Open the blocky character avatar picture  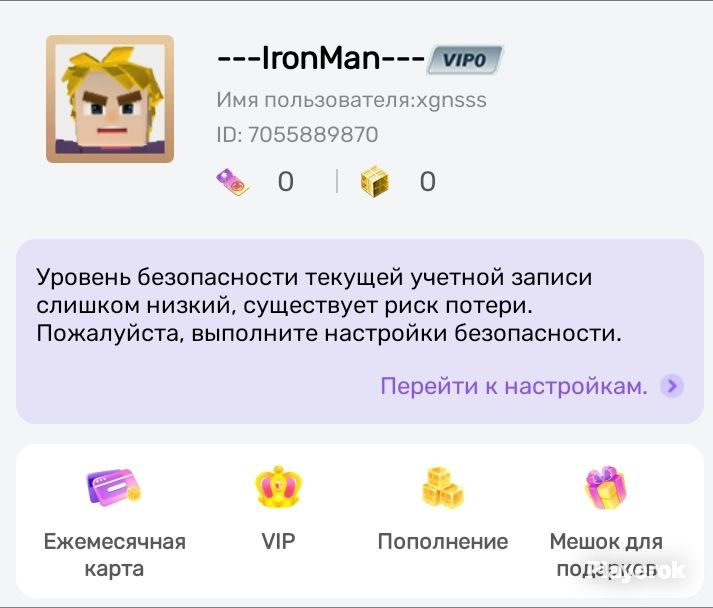point(110,99)
